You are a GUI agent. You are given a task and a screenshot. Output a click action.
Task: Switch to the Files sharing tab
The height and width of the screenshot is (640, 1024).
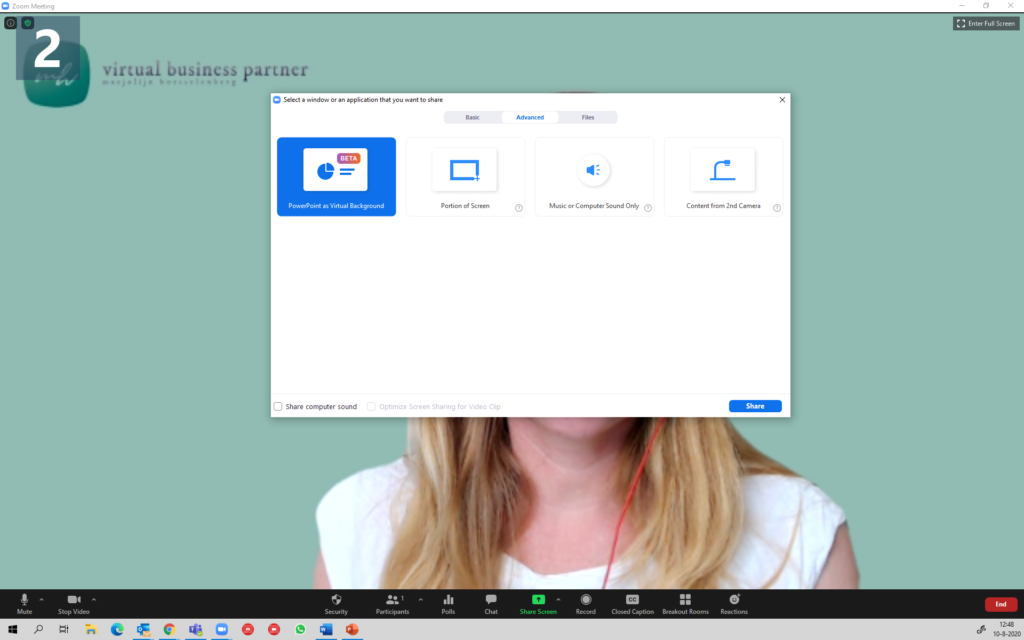[x=588, y=118]
